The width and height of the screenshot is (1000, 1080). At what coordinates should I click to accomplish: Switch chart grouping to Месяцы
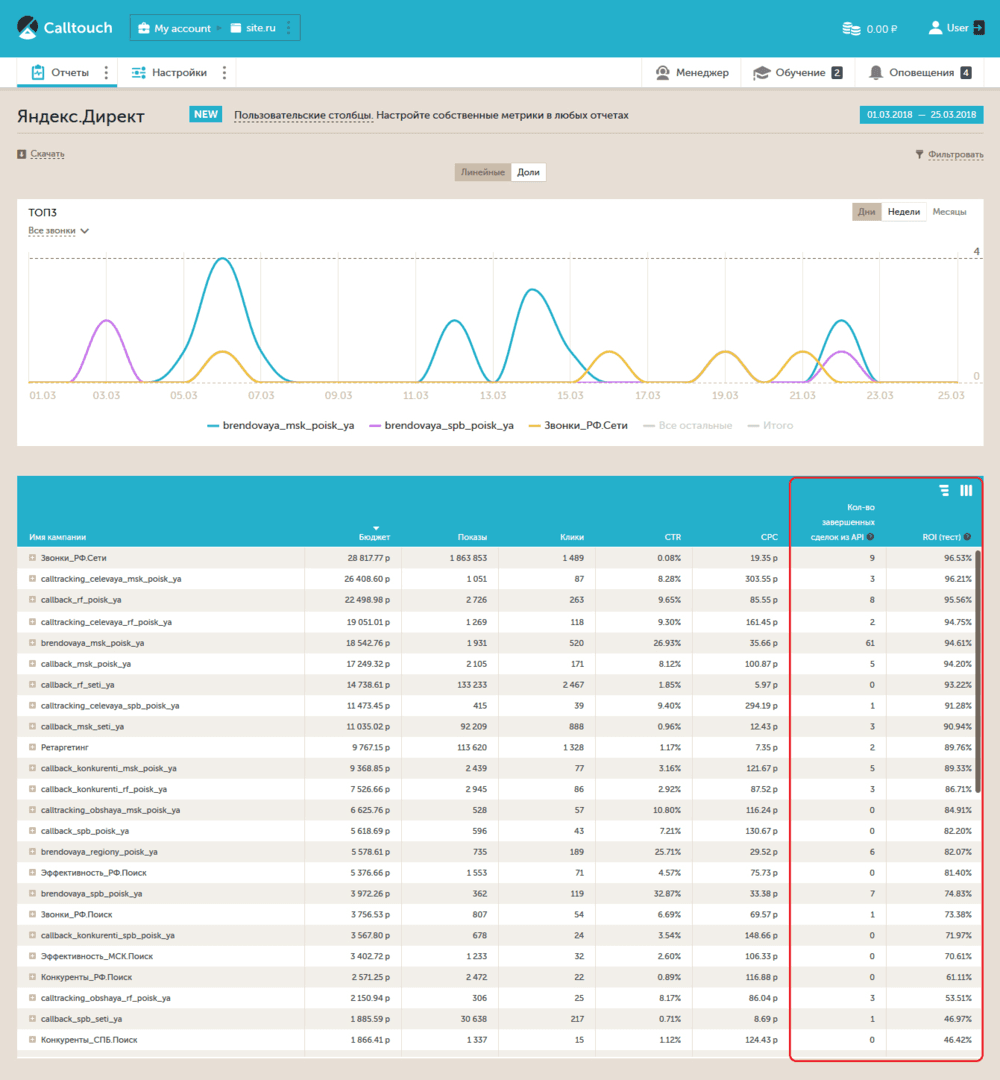click(x=949, y=211)
